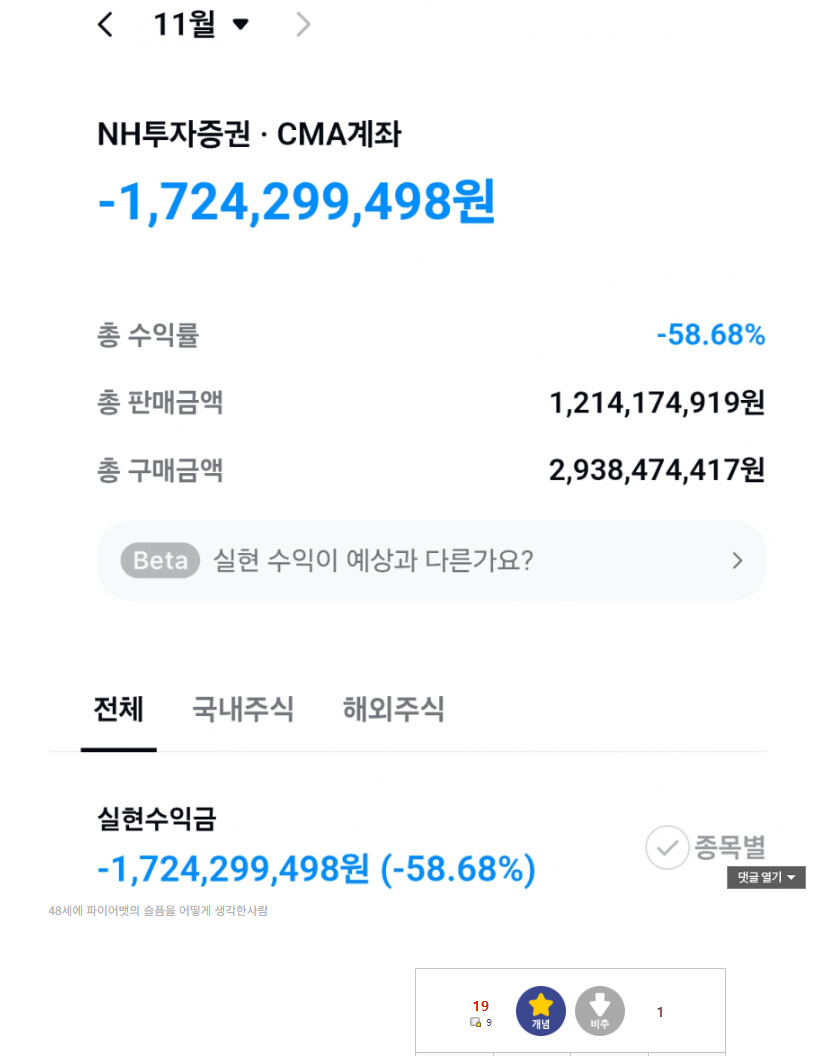Switch to the 국내주식 tab
The height and width of the screenshot is (1056, 817).
click(x=243, y=709)
